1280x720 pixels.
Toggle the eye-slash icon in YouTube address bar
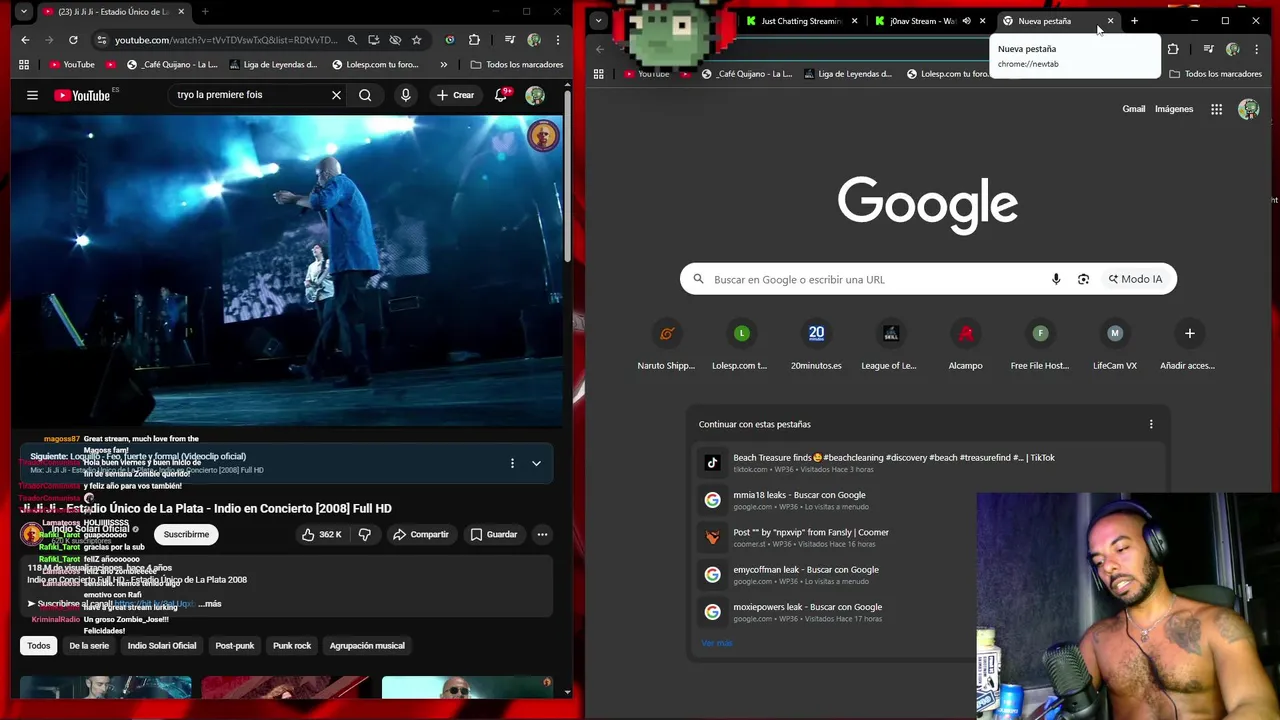point(395,40)
